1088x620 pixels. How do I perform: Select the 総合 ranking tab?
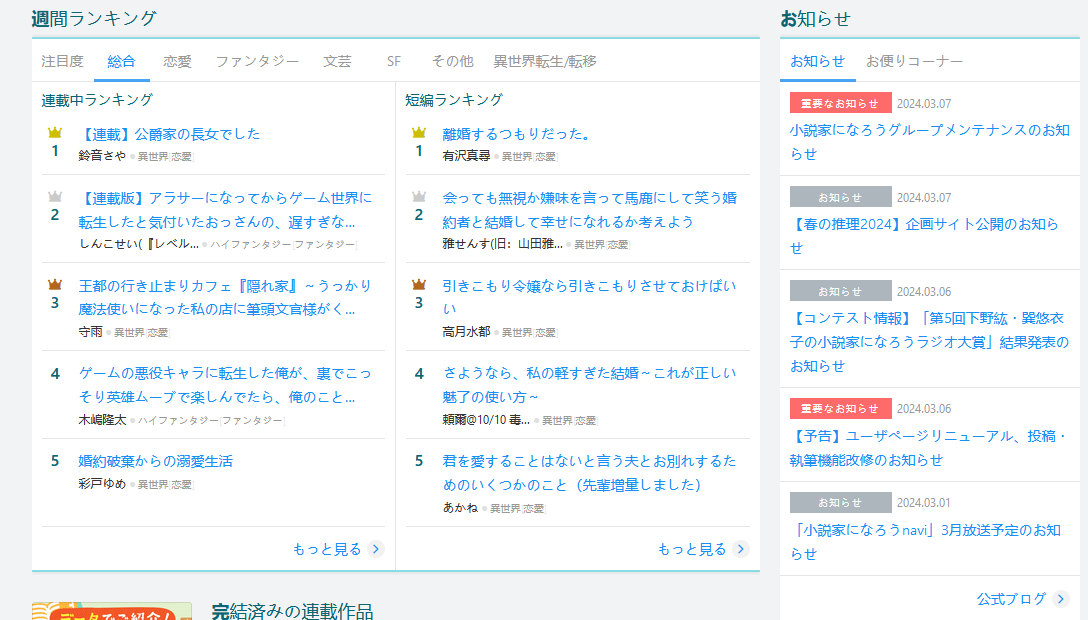tap(121, 61)
